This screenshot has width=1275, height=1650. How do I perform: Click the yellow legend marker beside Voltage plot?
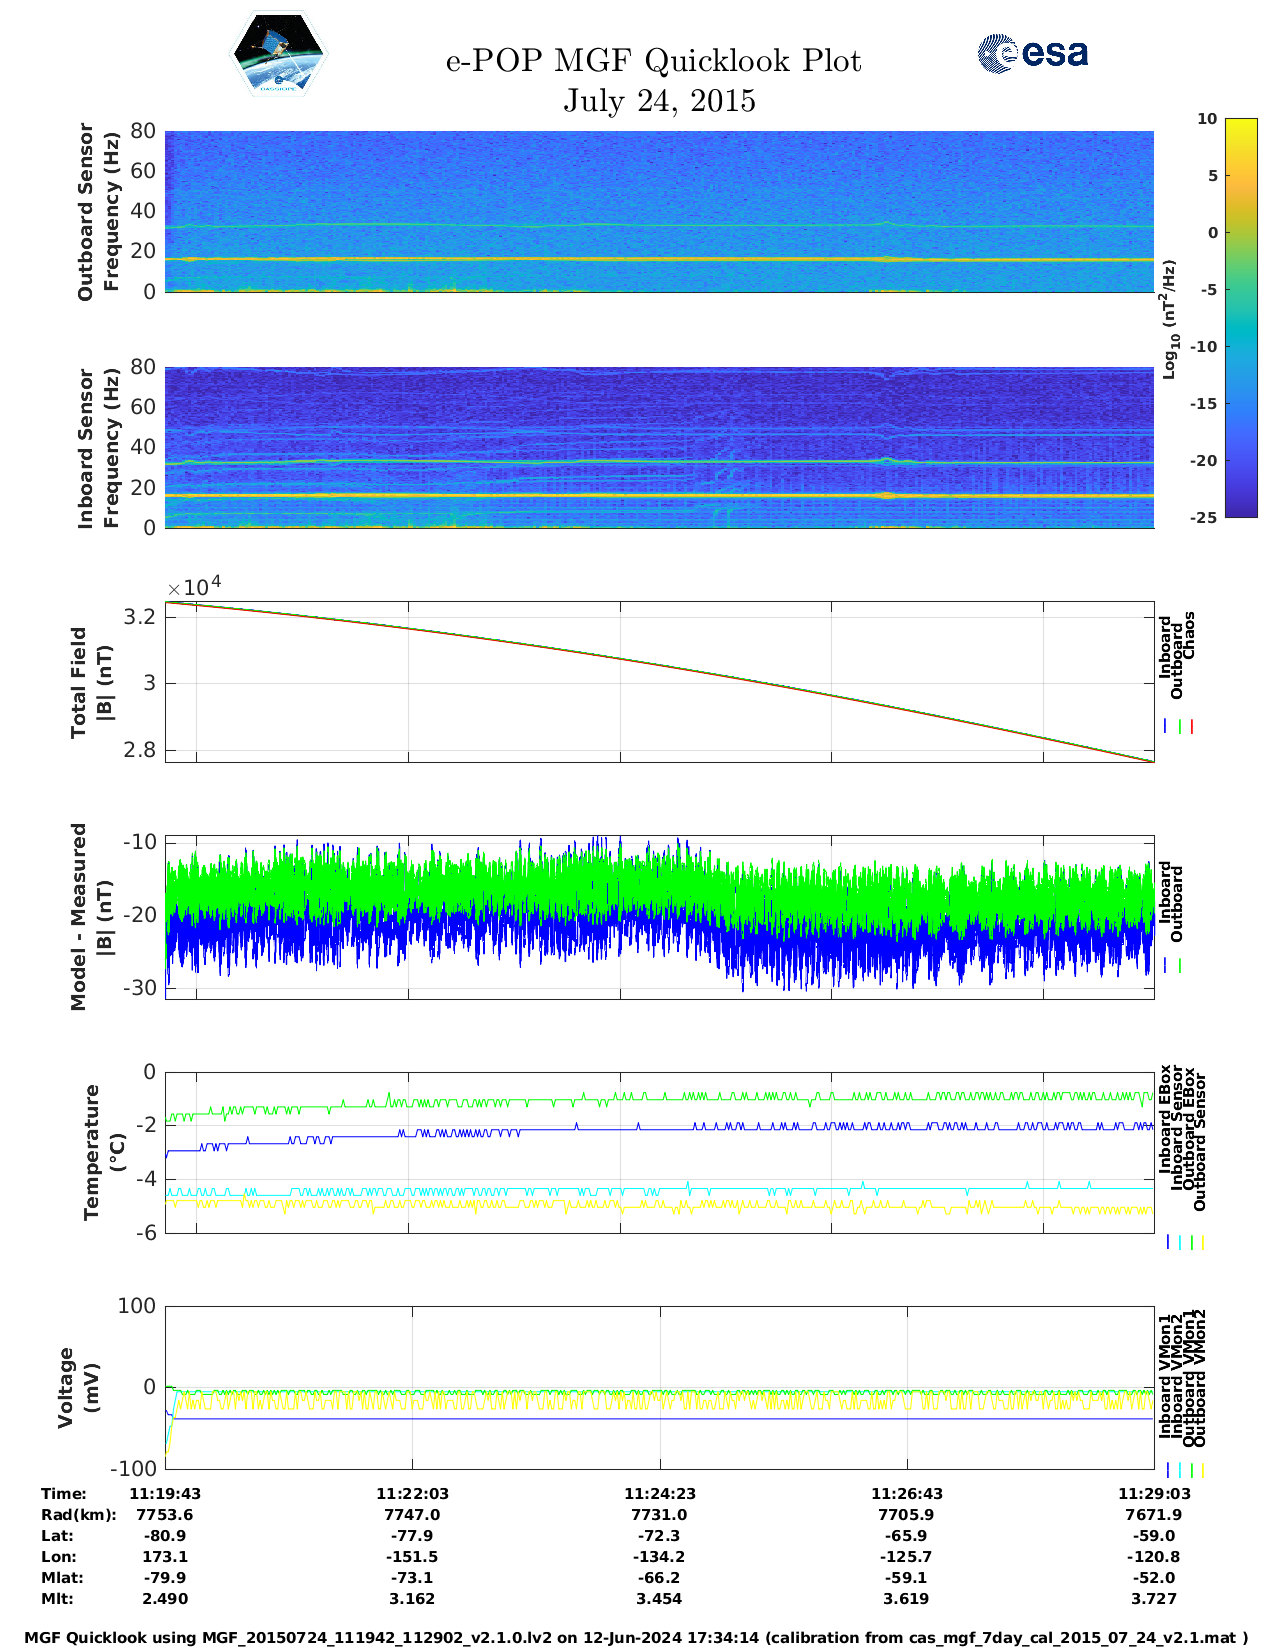tap(1202, 1470)
